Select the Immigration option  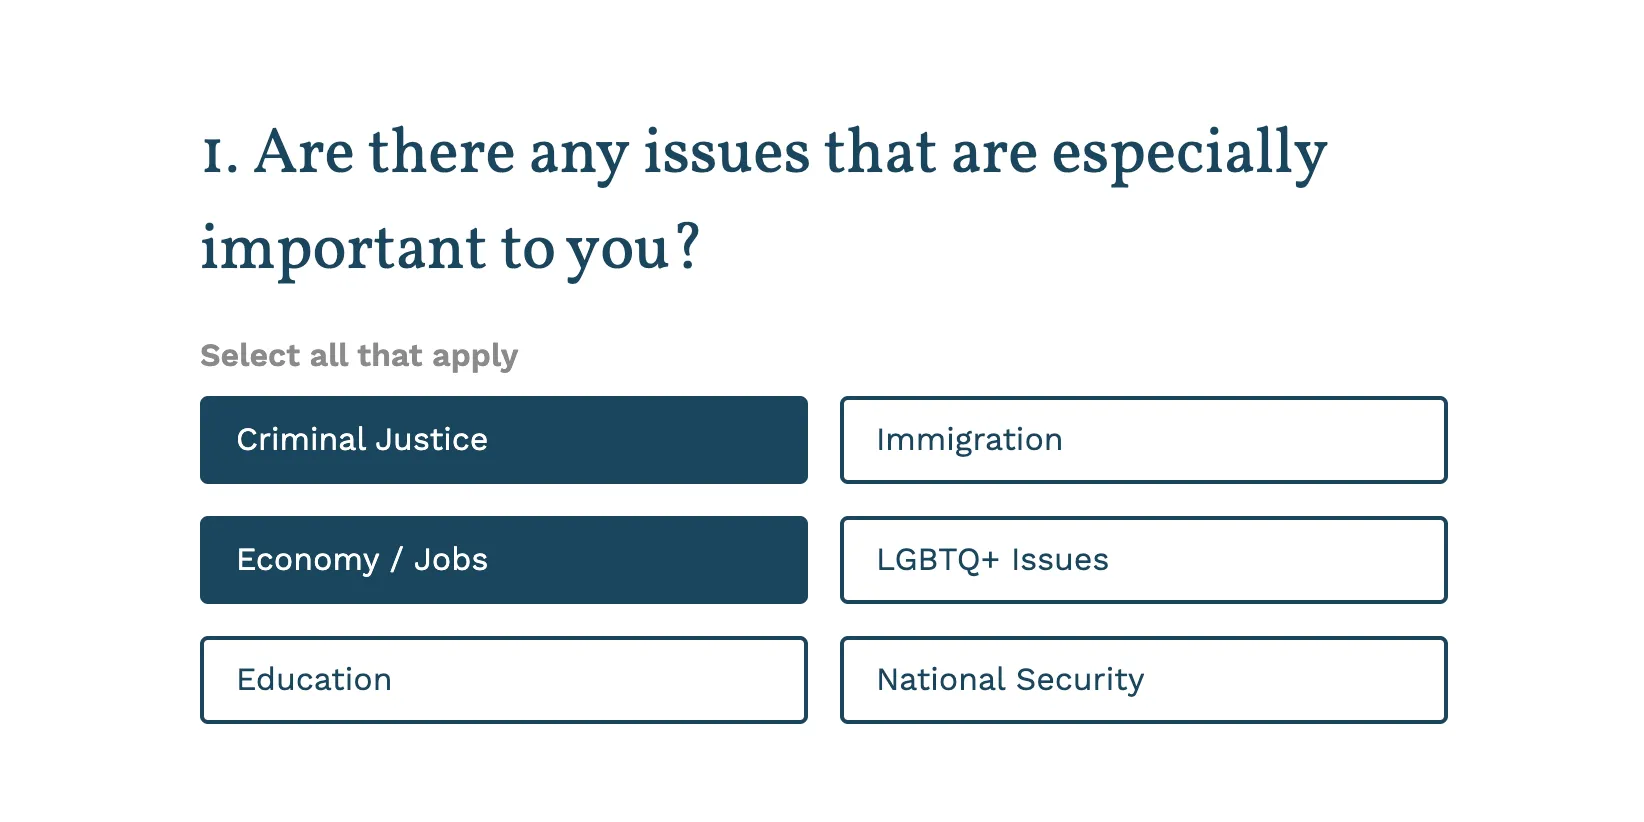tap(1143, 440)
